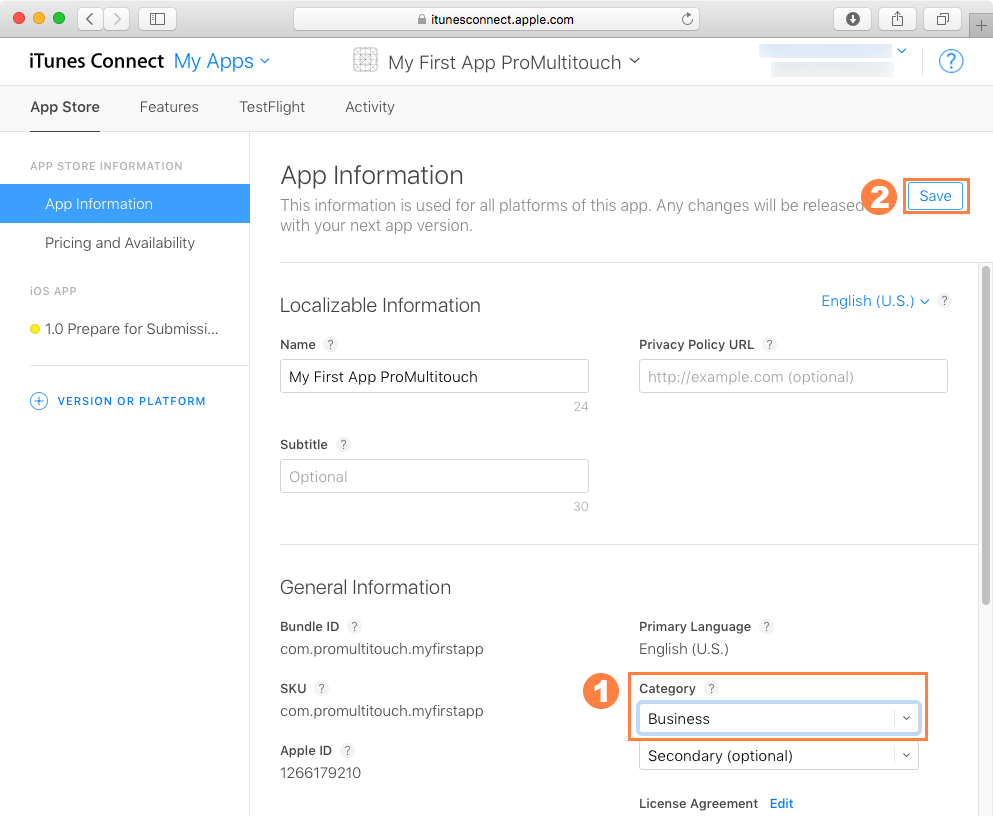Click the Apple ID number 1266179210

click(x=320, y=773)
